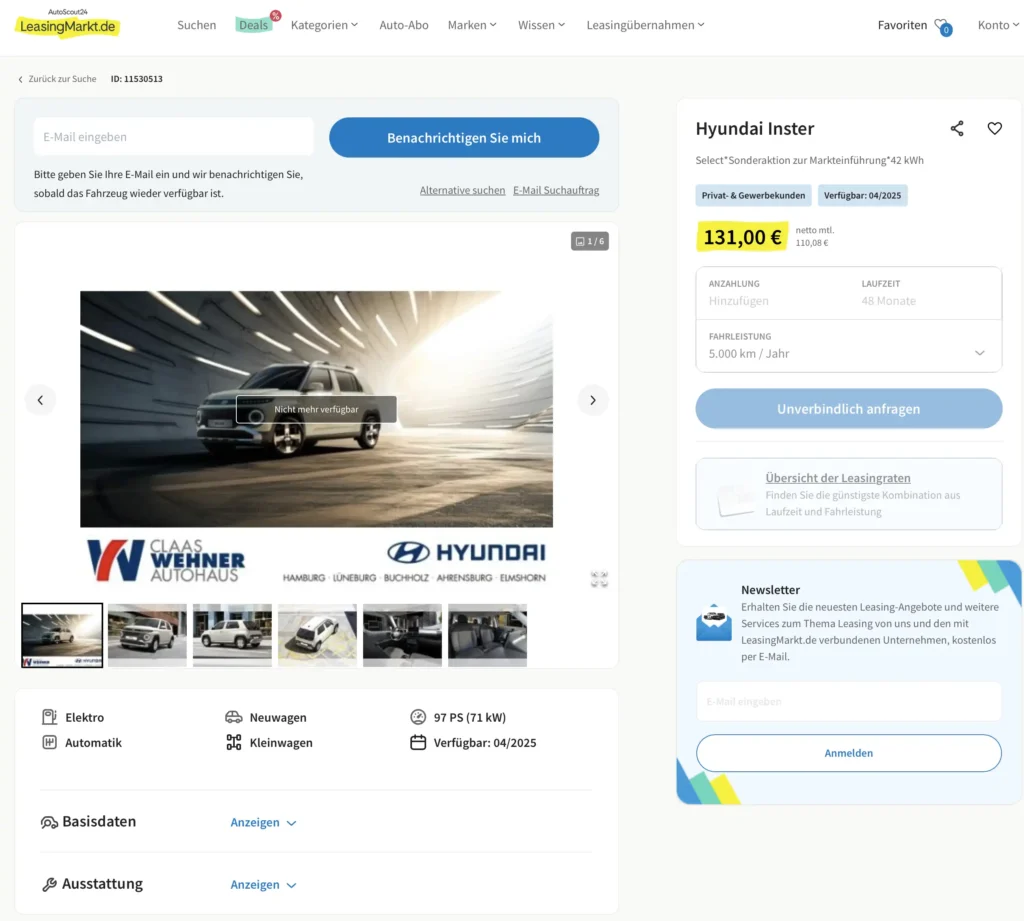Click Verfügbar: 04/2025 tag under title
The width and height of the screenshot is (1024, 921).
tap(862, 195)
